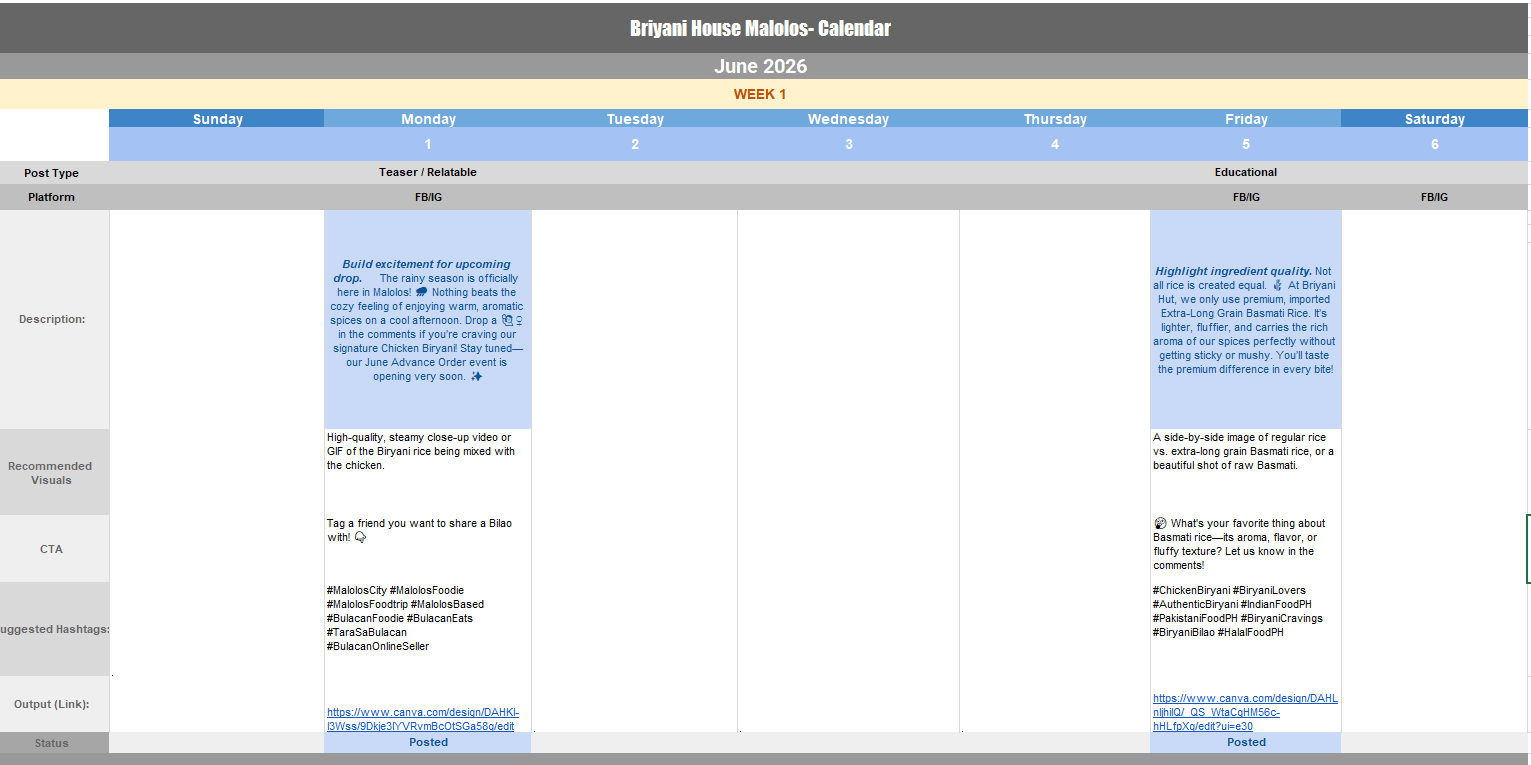The height and width of the screenshot is (765, 1531).
Task: Select the Platform row label
Action: point(54,197)
